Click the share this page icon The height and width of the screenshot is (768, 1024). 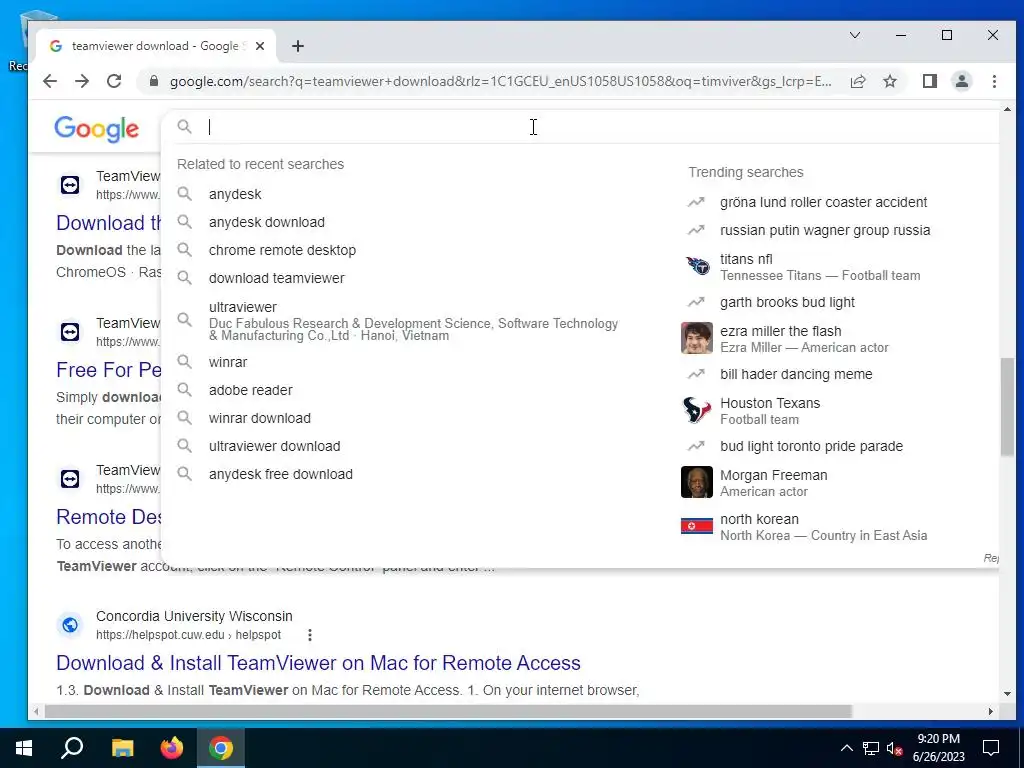coord(858,81)
